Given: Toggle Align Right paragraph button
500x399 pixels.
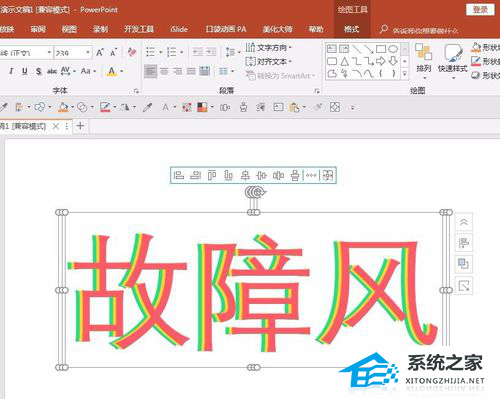Looking at the screenshot, I should pyautogui.click(x=178, y=71).
